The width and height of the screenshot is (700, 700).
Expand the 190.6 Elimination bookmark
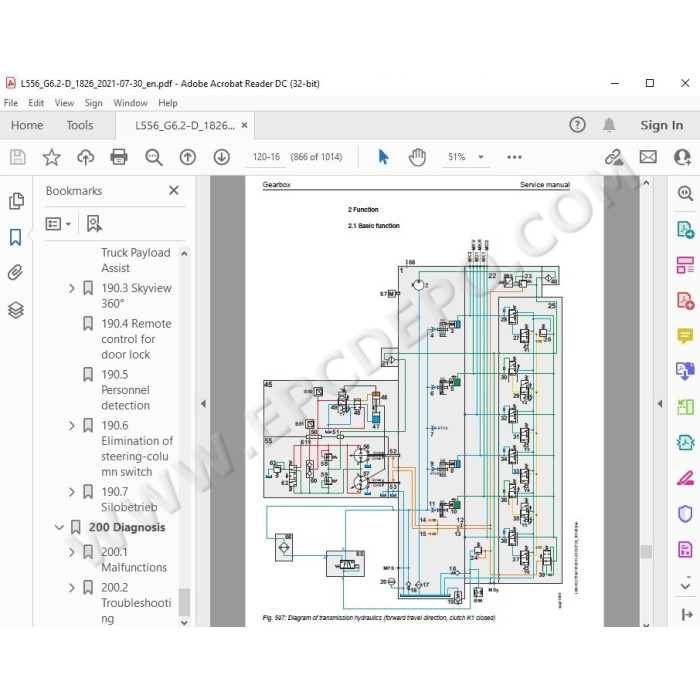[x=71, y=425]
